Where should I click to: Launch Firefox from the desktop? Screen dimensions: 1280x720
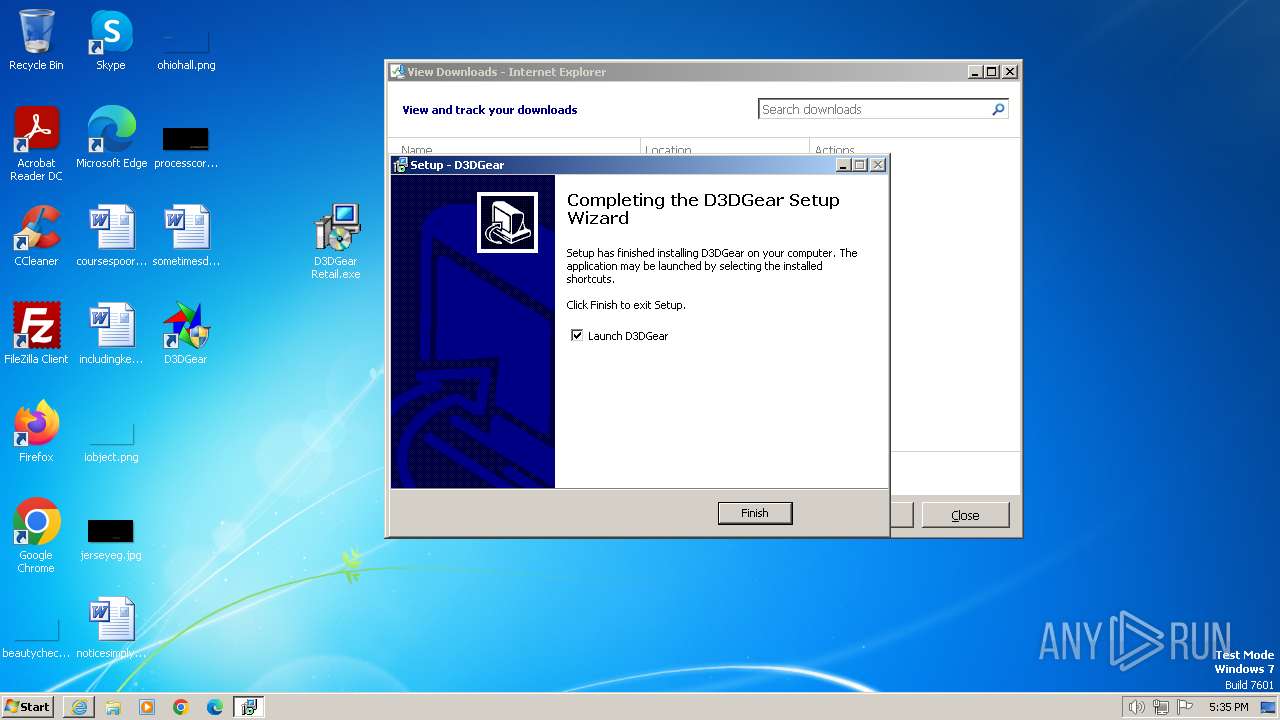click(36, 431)
